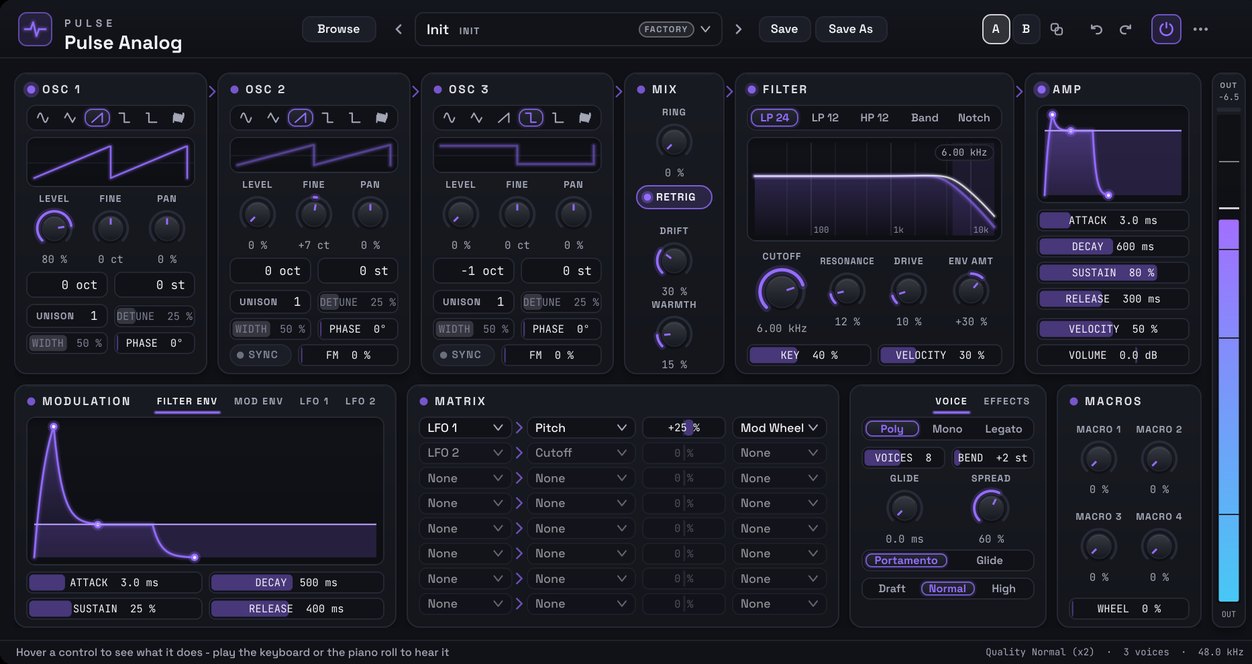Toggle OSC 1 enable dot

[x=31, y=89]
